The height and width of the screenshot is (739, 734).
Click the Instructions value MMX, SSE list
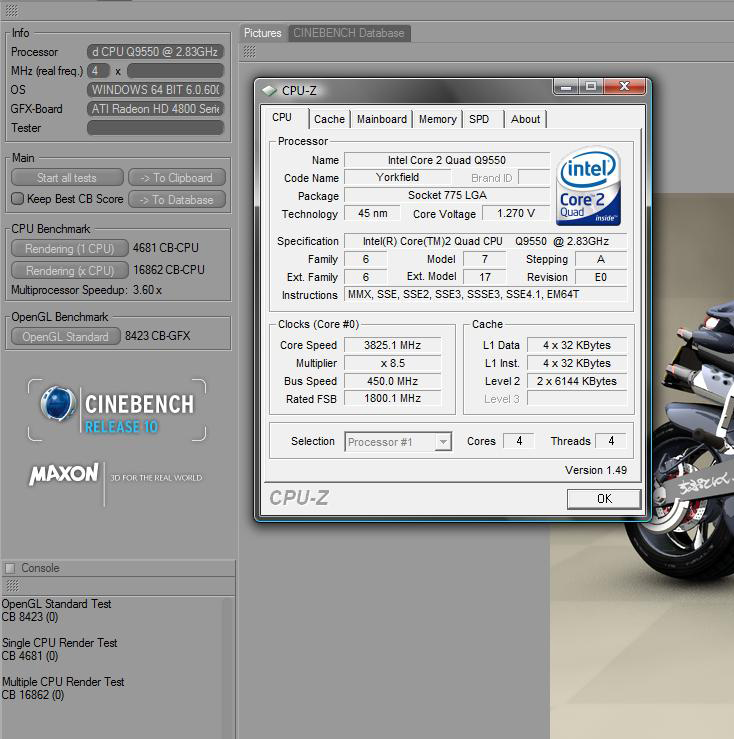pos(485,295)
